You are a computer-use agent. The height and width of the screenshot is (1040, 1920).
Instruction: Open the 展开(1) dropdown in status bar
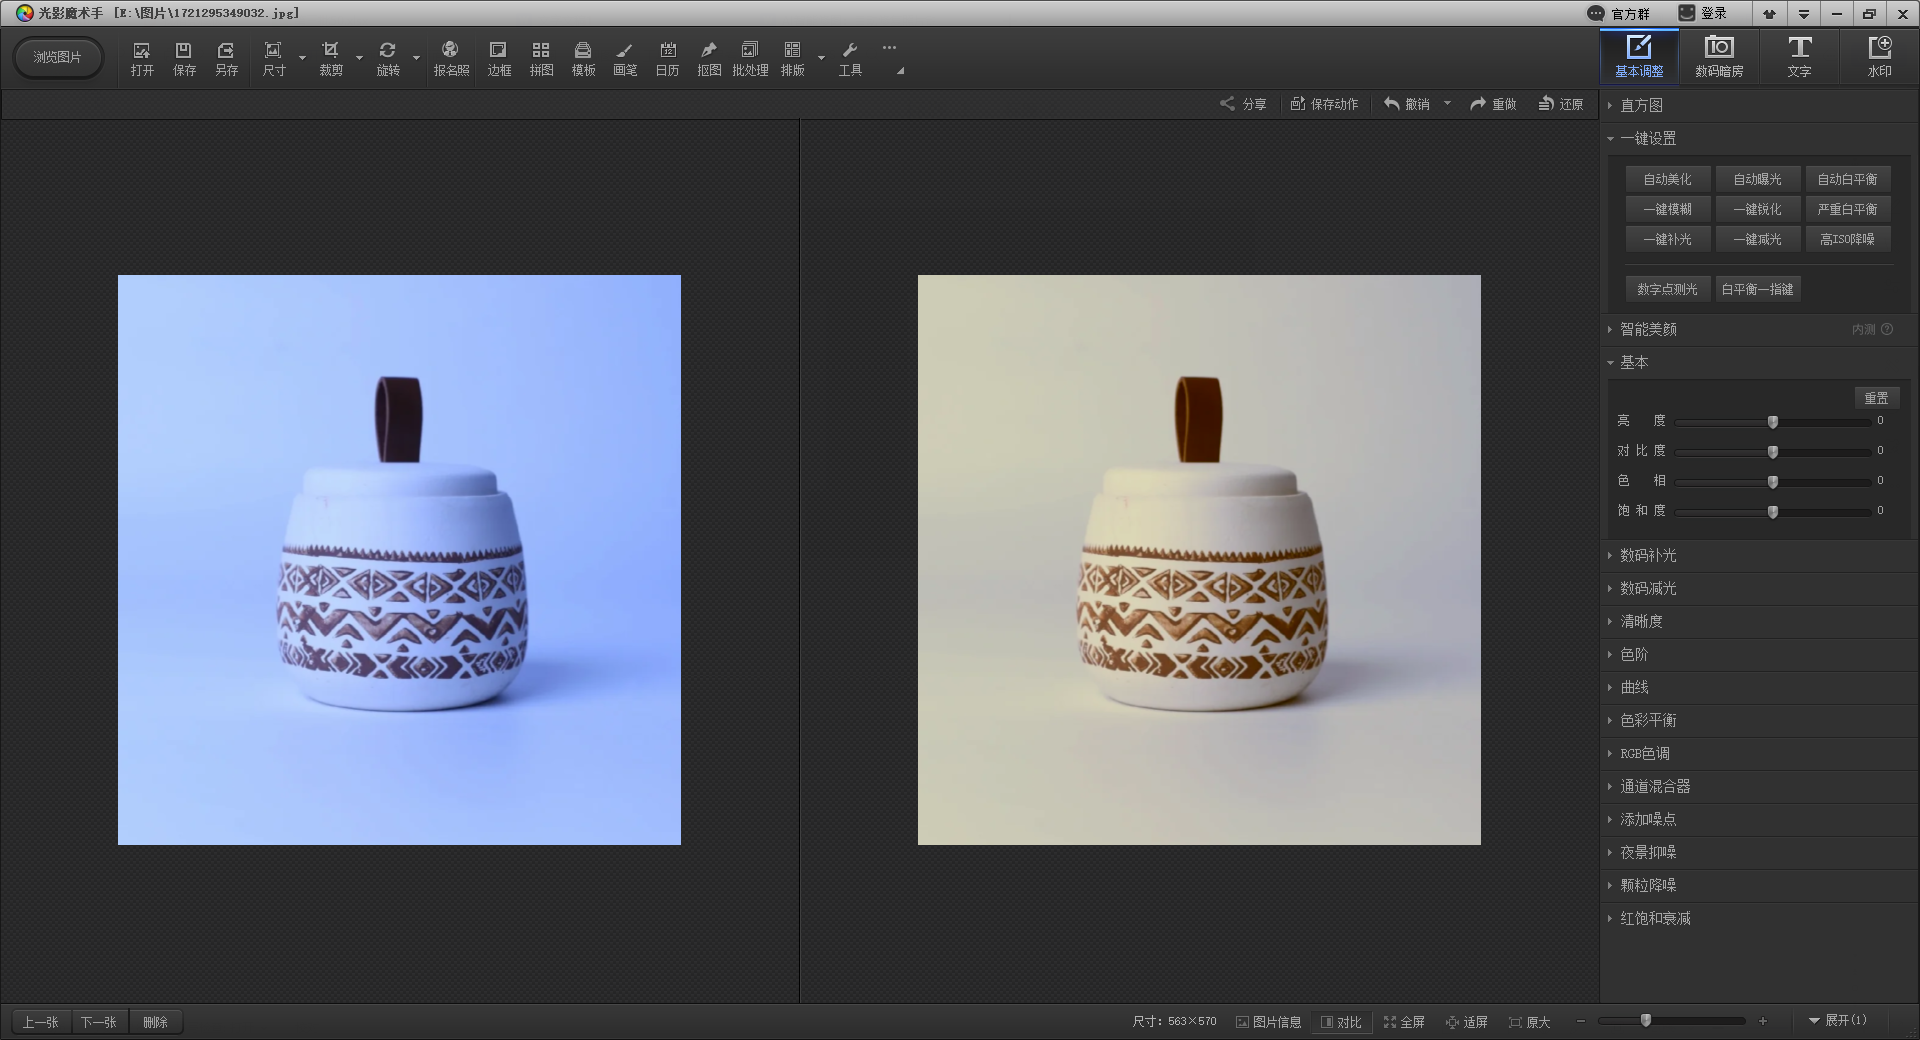pyautogui.click(x=1837, y=1020)
